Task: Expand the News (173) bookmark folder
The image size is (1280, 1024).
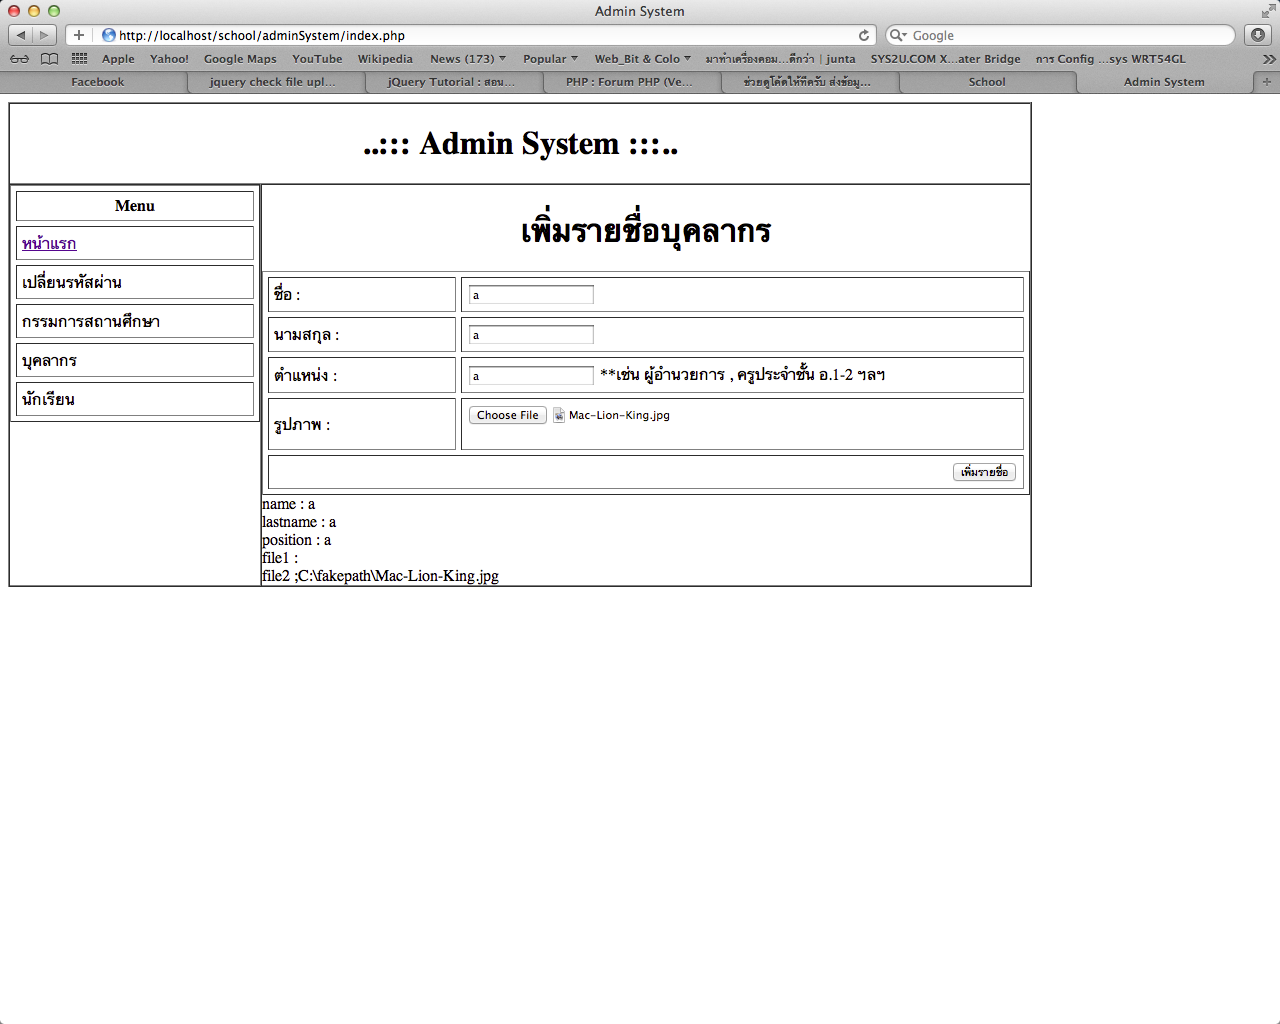Action: click(468, 59)
